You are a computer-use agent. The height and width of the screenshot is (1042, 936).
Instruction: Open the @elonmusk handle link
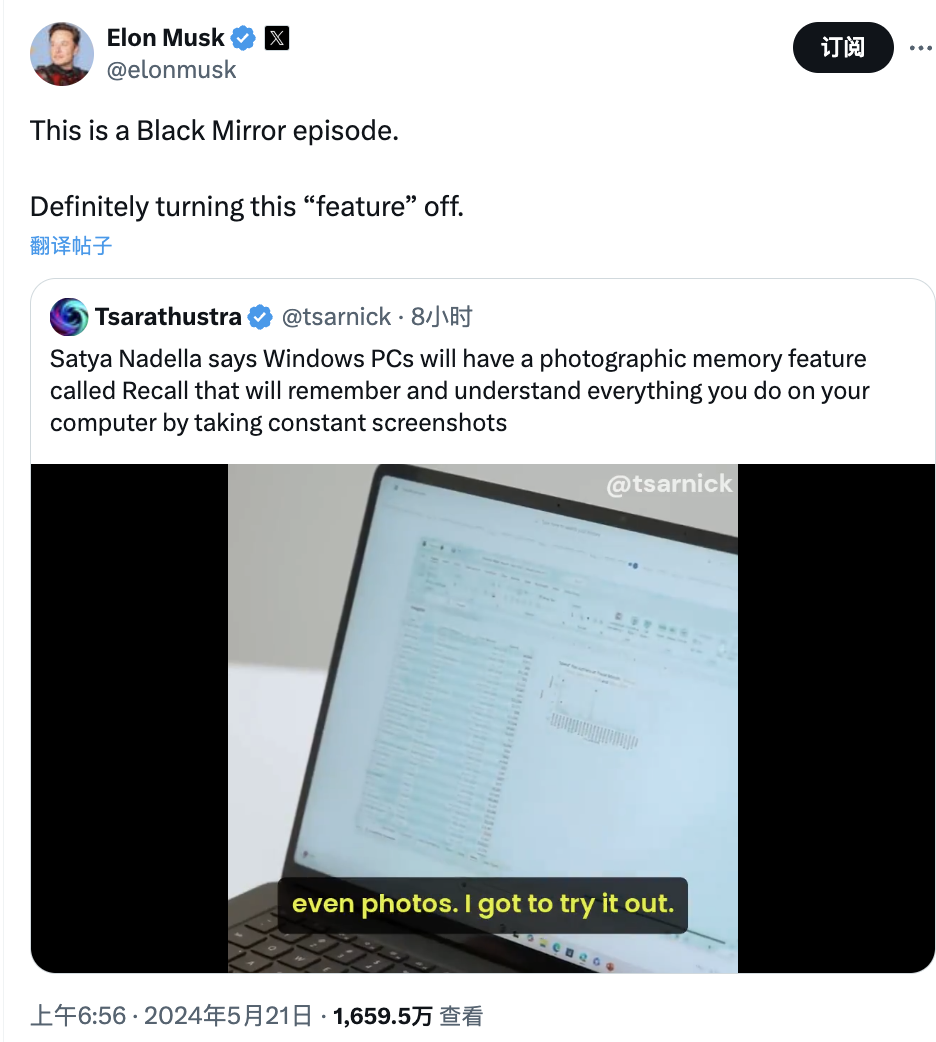(172, 70)
